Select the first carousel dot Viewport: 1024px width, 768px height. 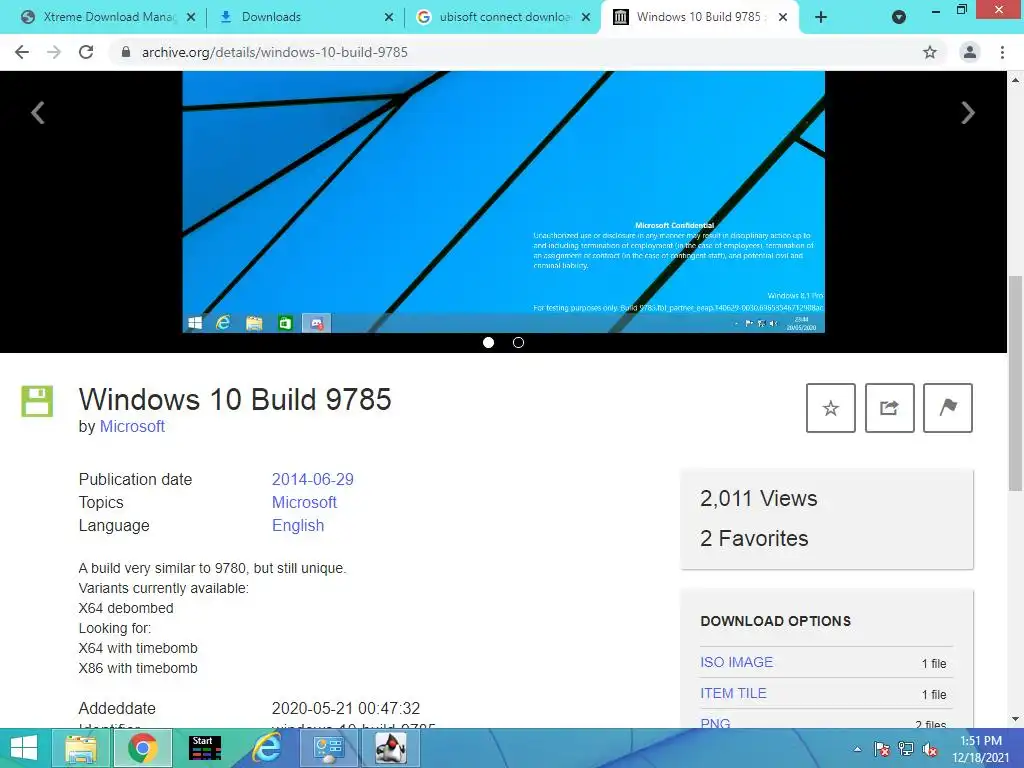[488, 342]
